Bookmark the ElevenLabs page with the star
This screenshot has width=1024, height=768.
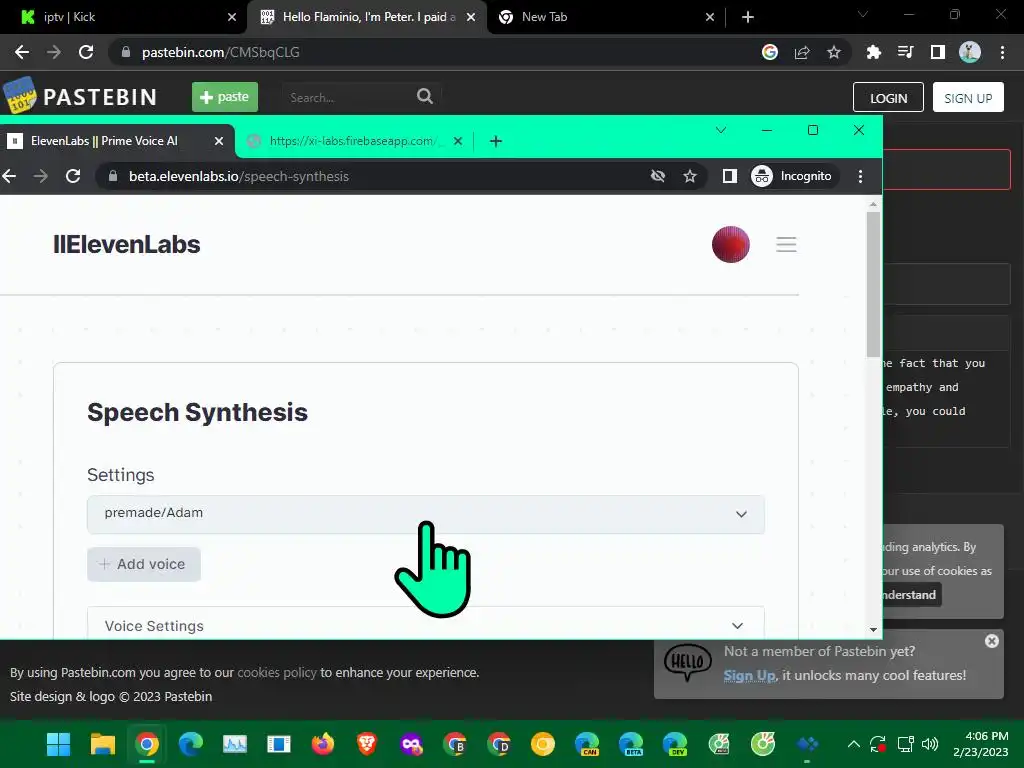(690, 176)
